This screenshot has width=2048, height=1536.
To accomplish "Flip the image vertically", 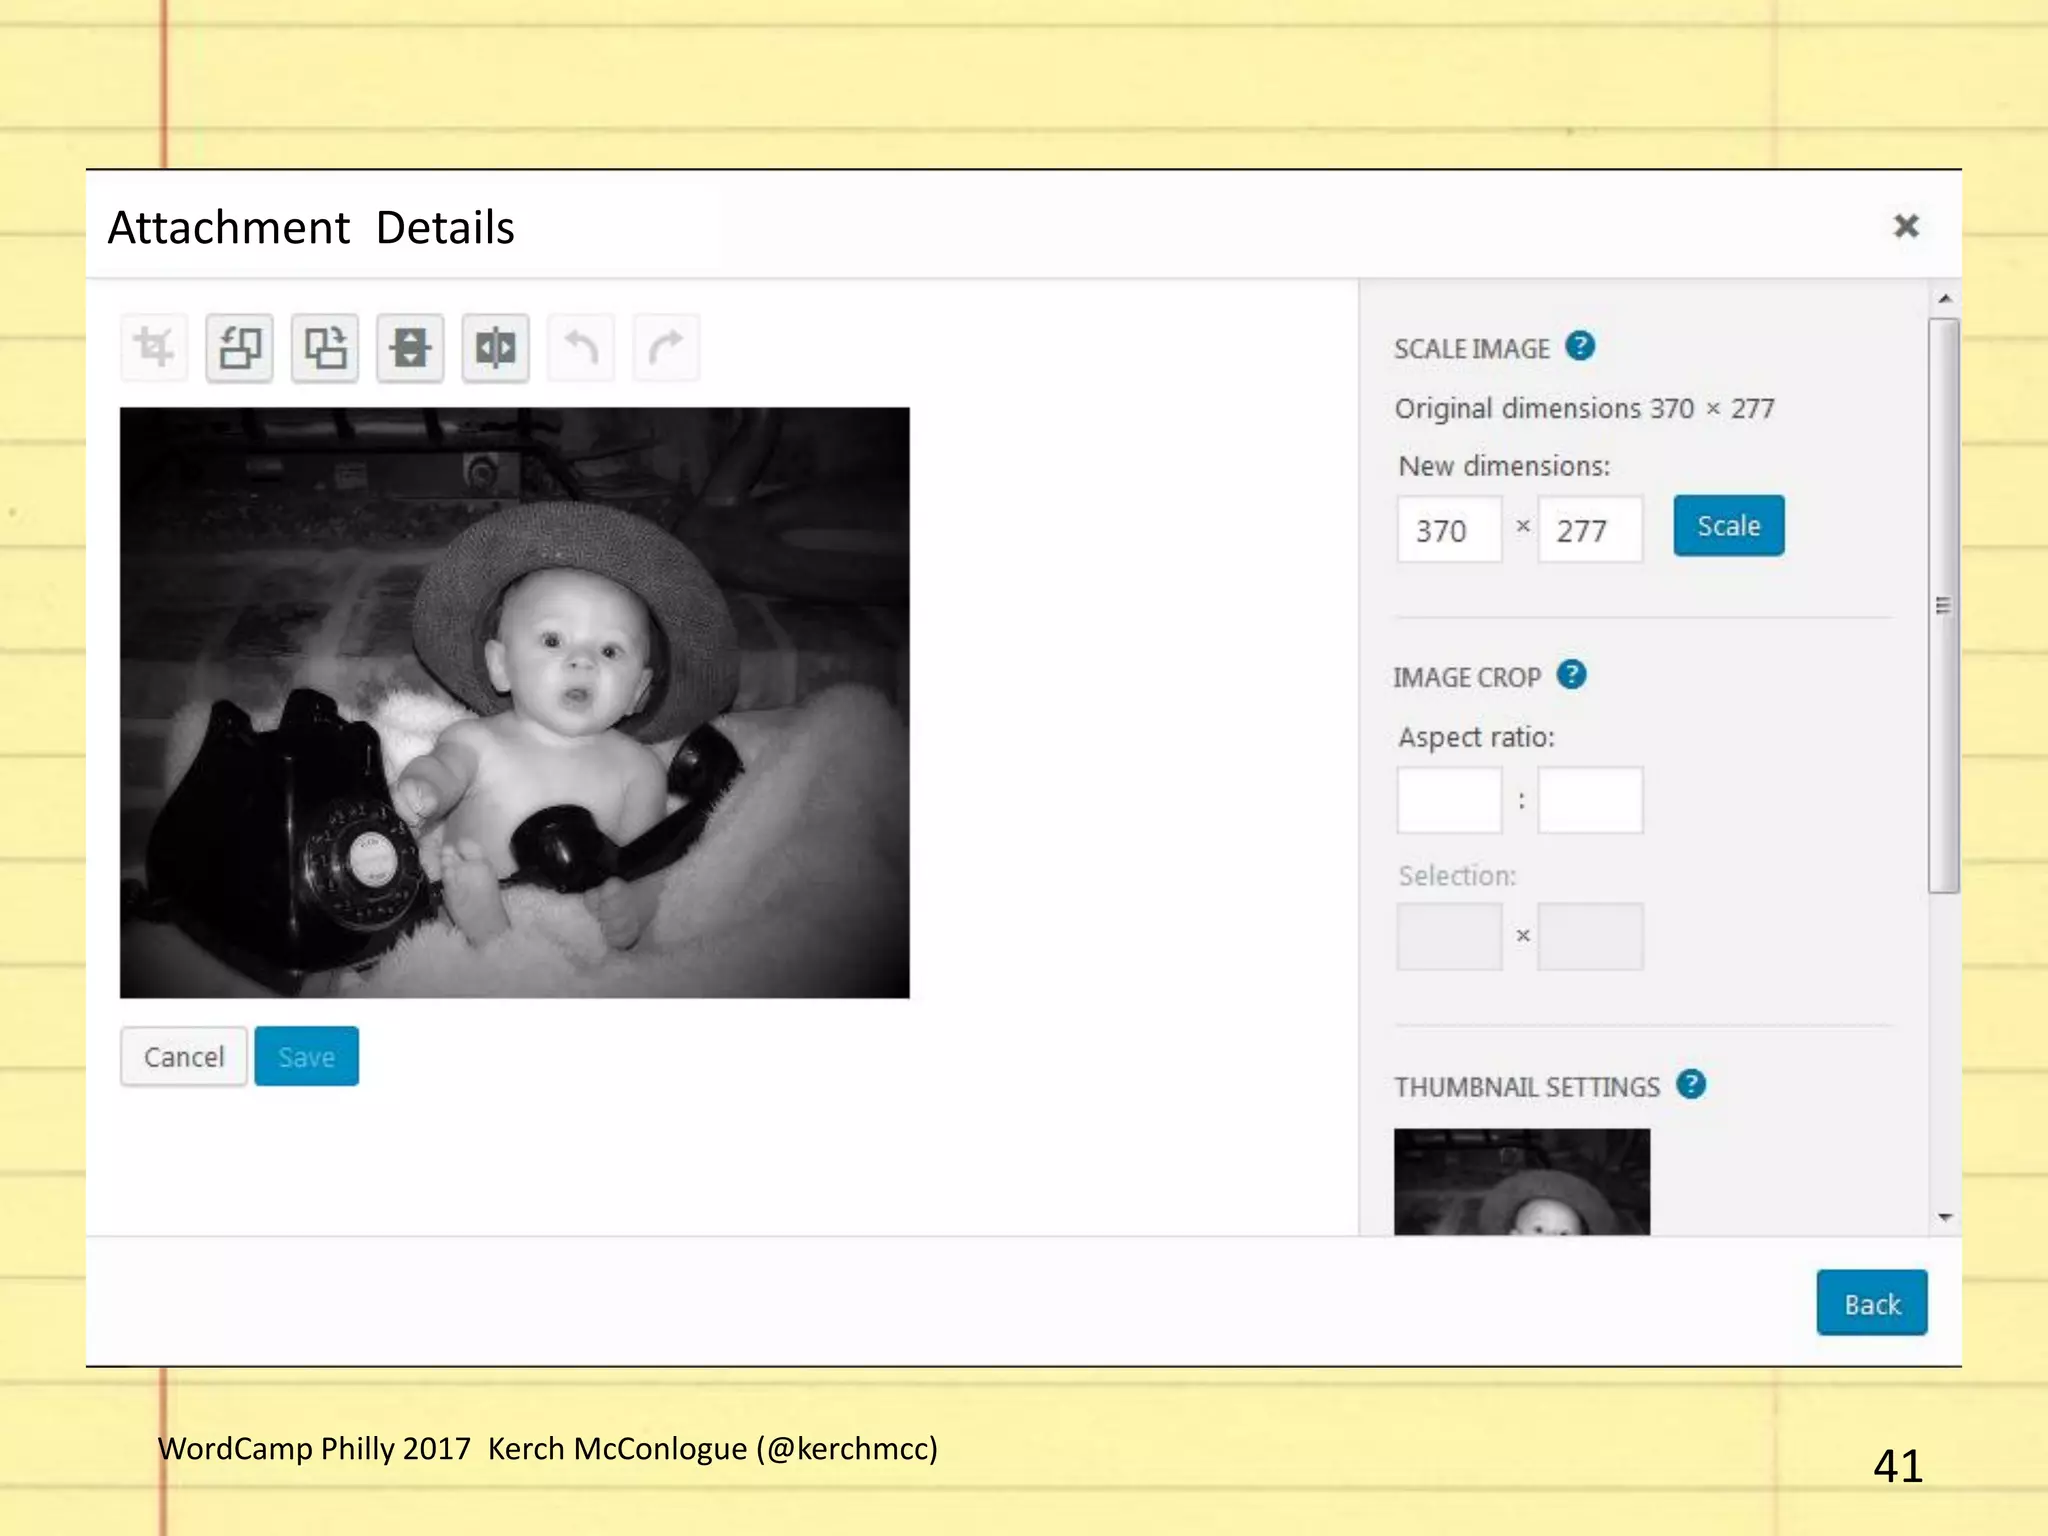I will pyautogui.click(x=410, y=348).
